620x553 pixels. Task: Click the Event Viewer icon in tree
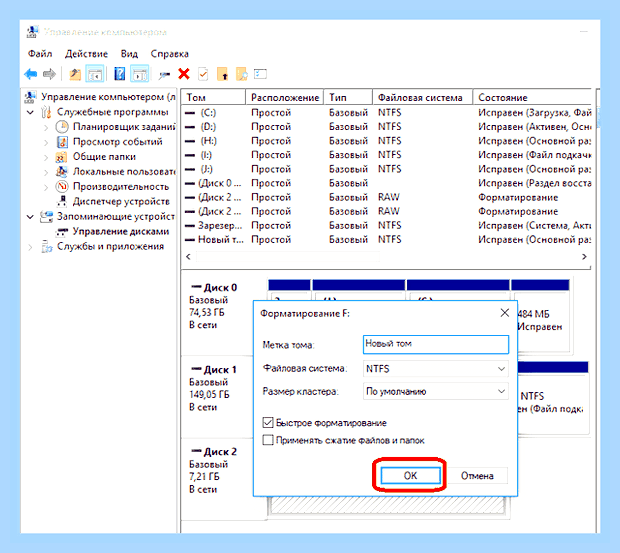tap(62, 142)
